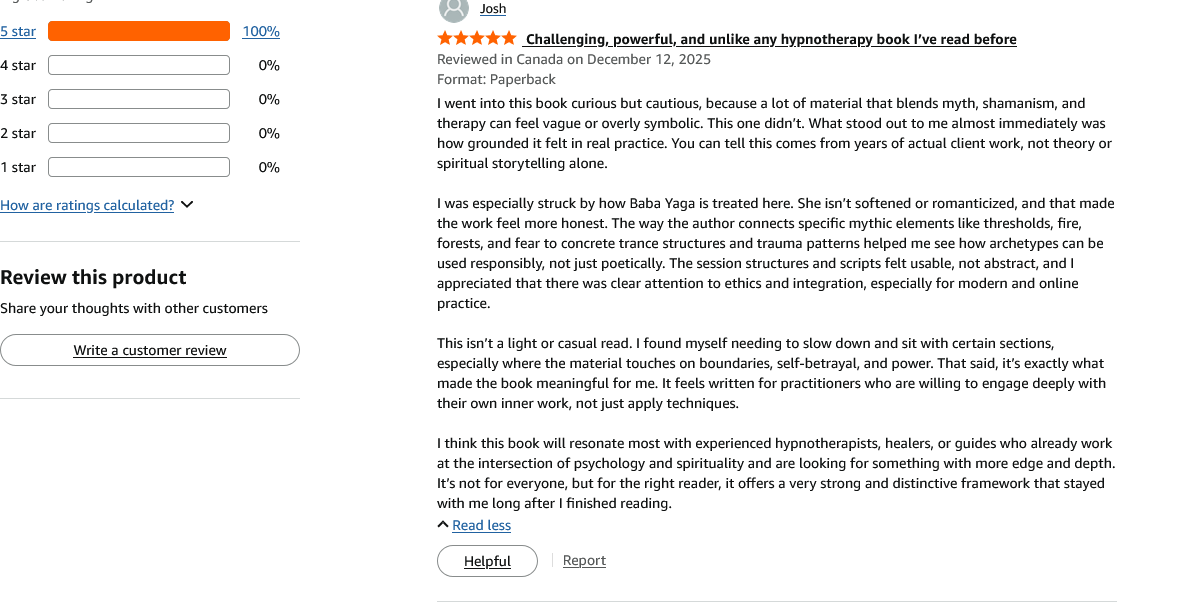Click reviewer name Josh
This screenshot has width=1187, height=614.
tap(493, 9)
